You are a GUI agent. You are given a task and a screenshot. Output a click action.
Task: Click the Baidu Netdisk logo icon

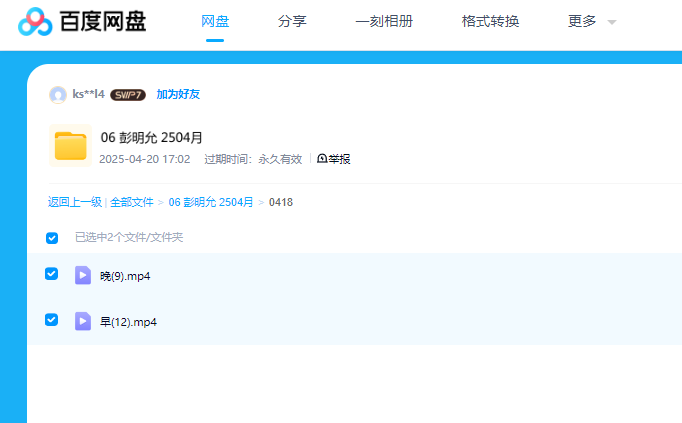[x=36, y=21]
